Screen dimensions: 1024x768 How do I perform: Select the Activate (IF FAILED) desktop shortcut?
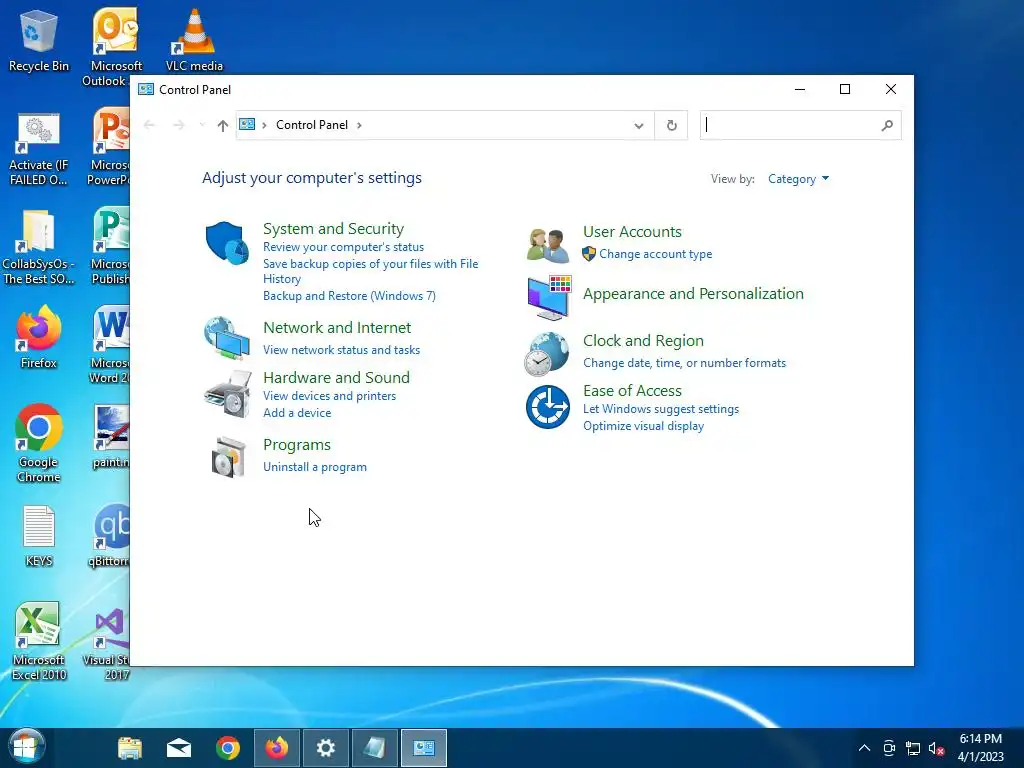(39, 149)
